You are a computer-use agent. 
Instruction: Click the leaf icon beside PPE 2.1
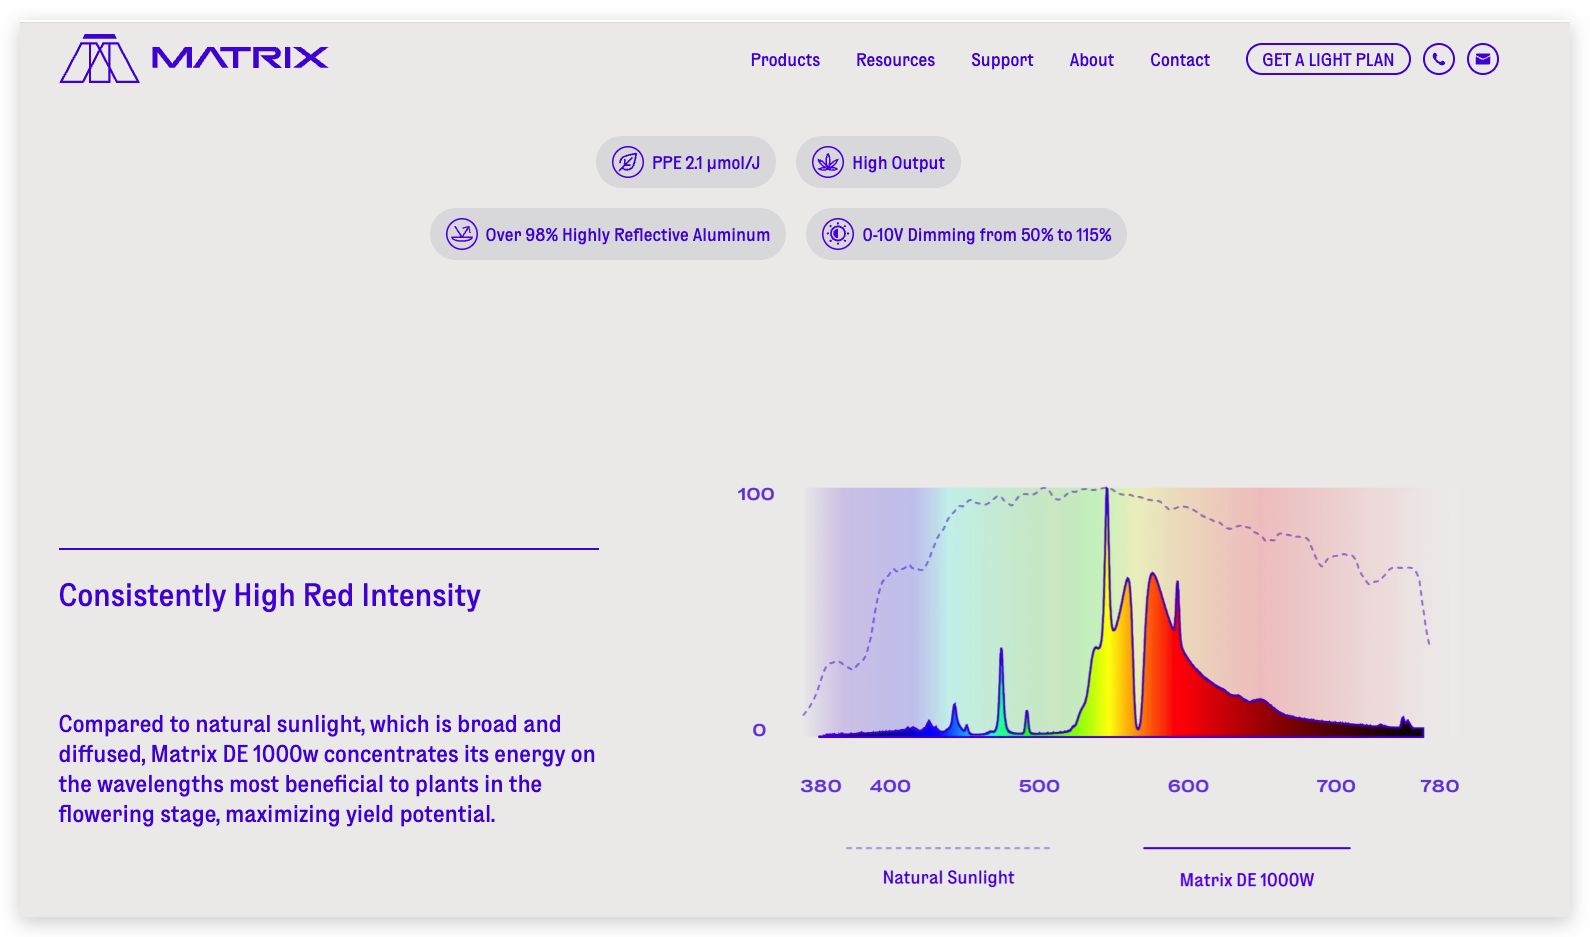(x=628, y=162)
